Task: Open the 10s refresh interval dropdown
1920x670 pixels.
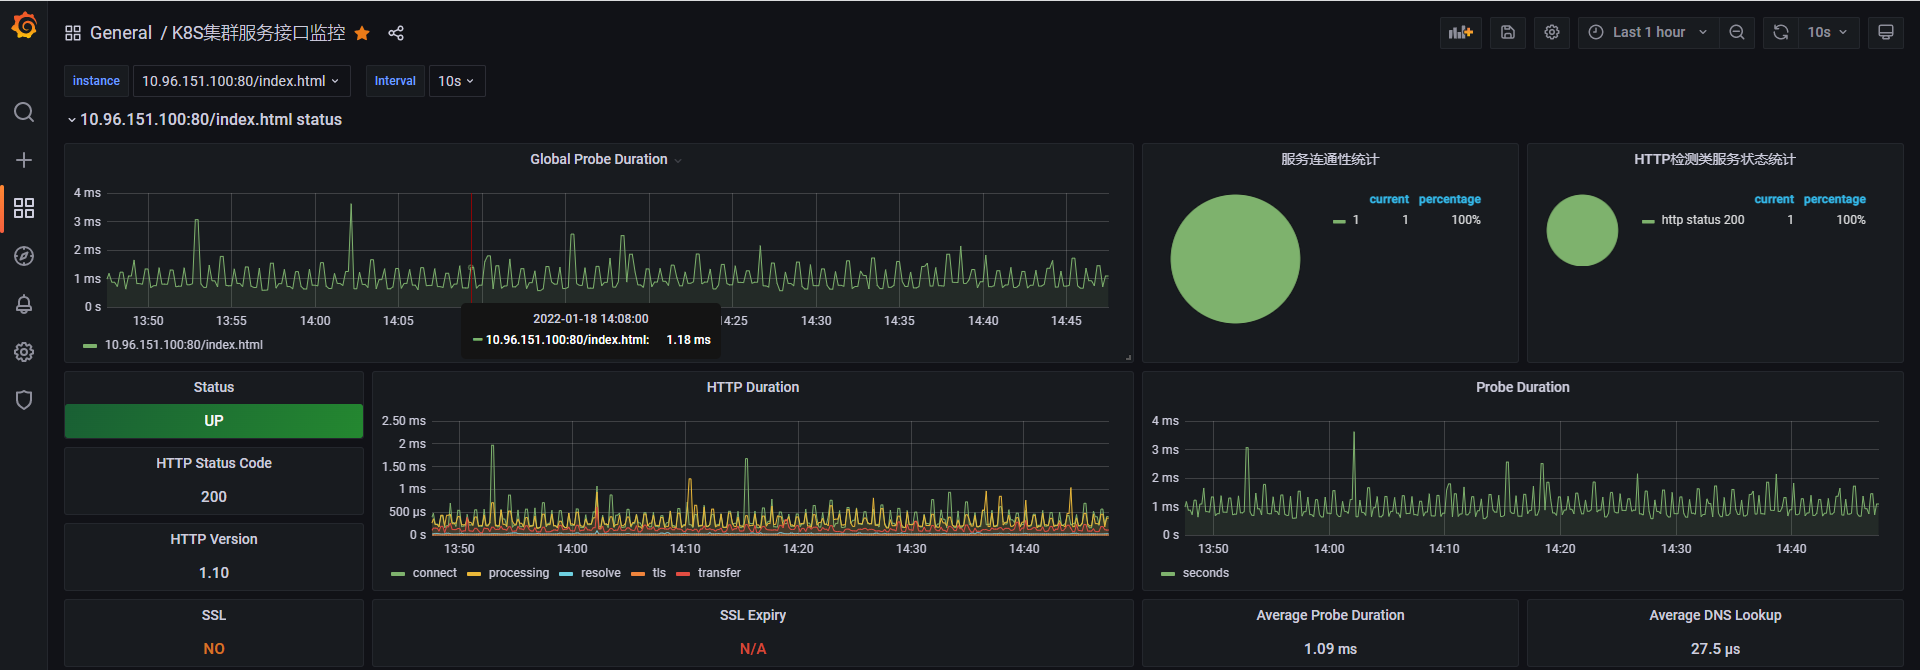Action: pos(1828,32)
